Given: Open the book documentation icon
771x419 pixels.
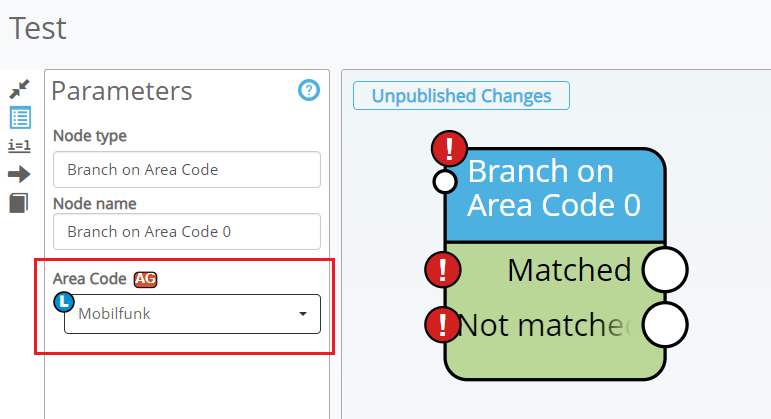Looking at the screenshot, I should pos(19,203).
